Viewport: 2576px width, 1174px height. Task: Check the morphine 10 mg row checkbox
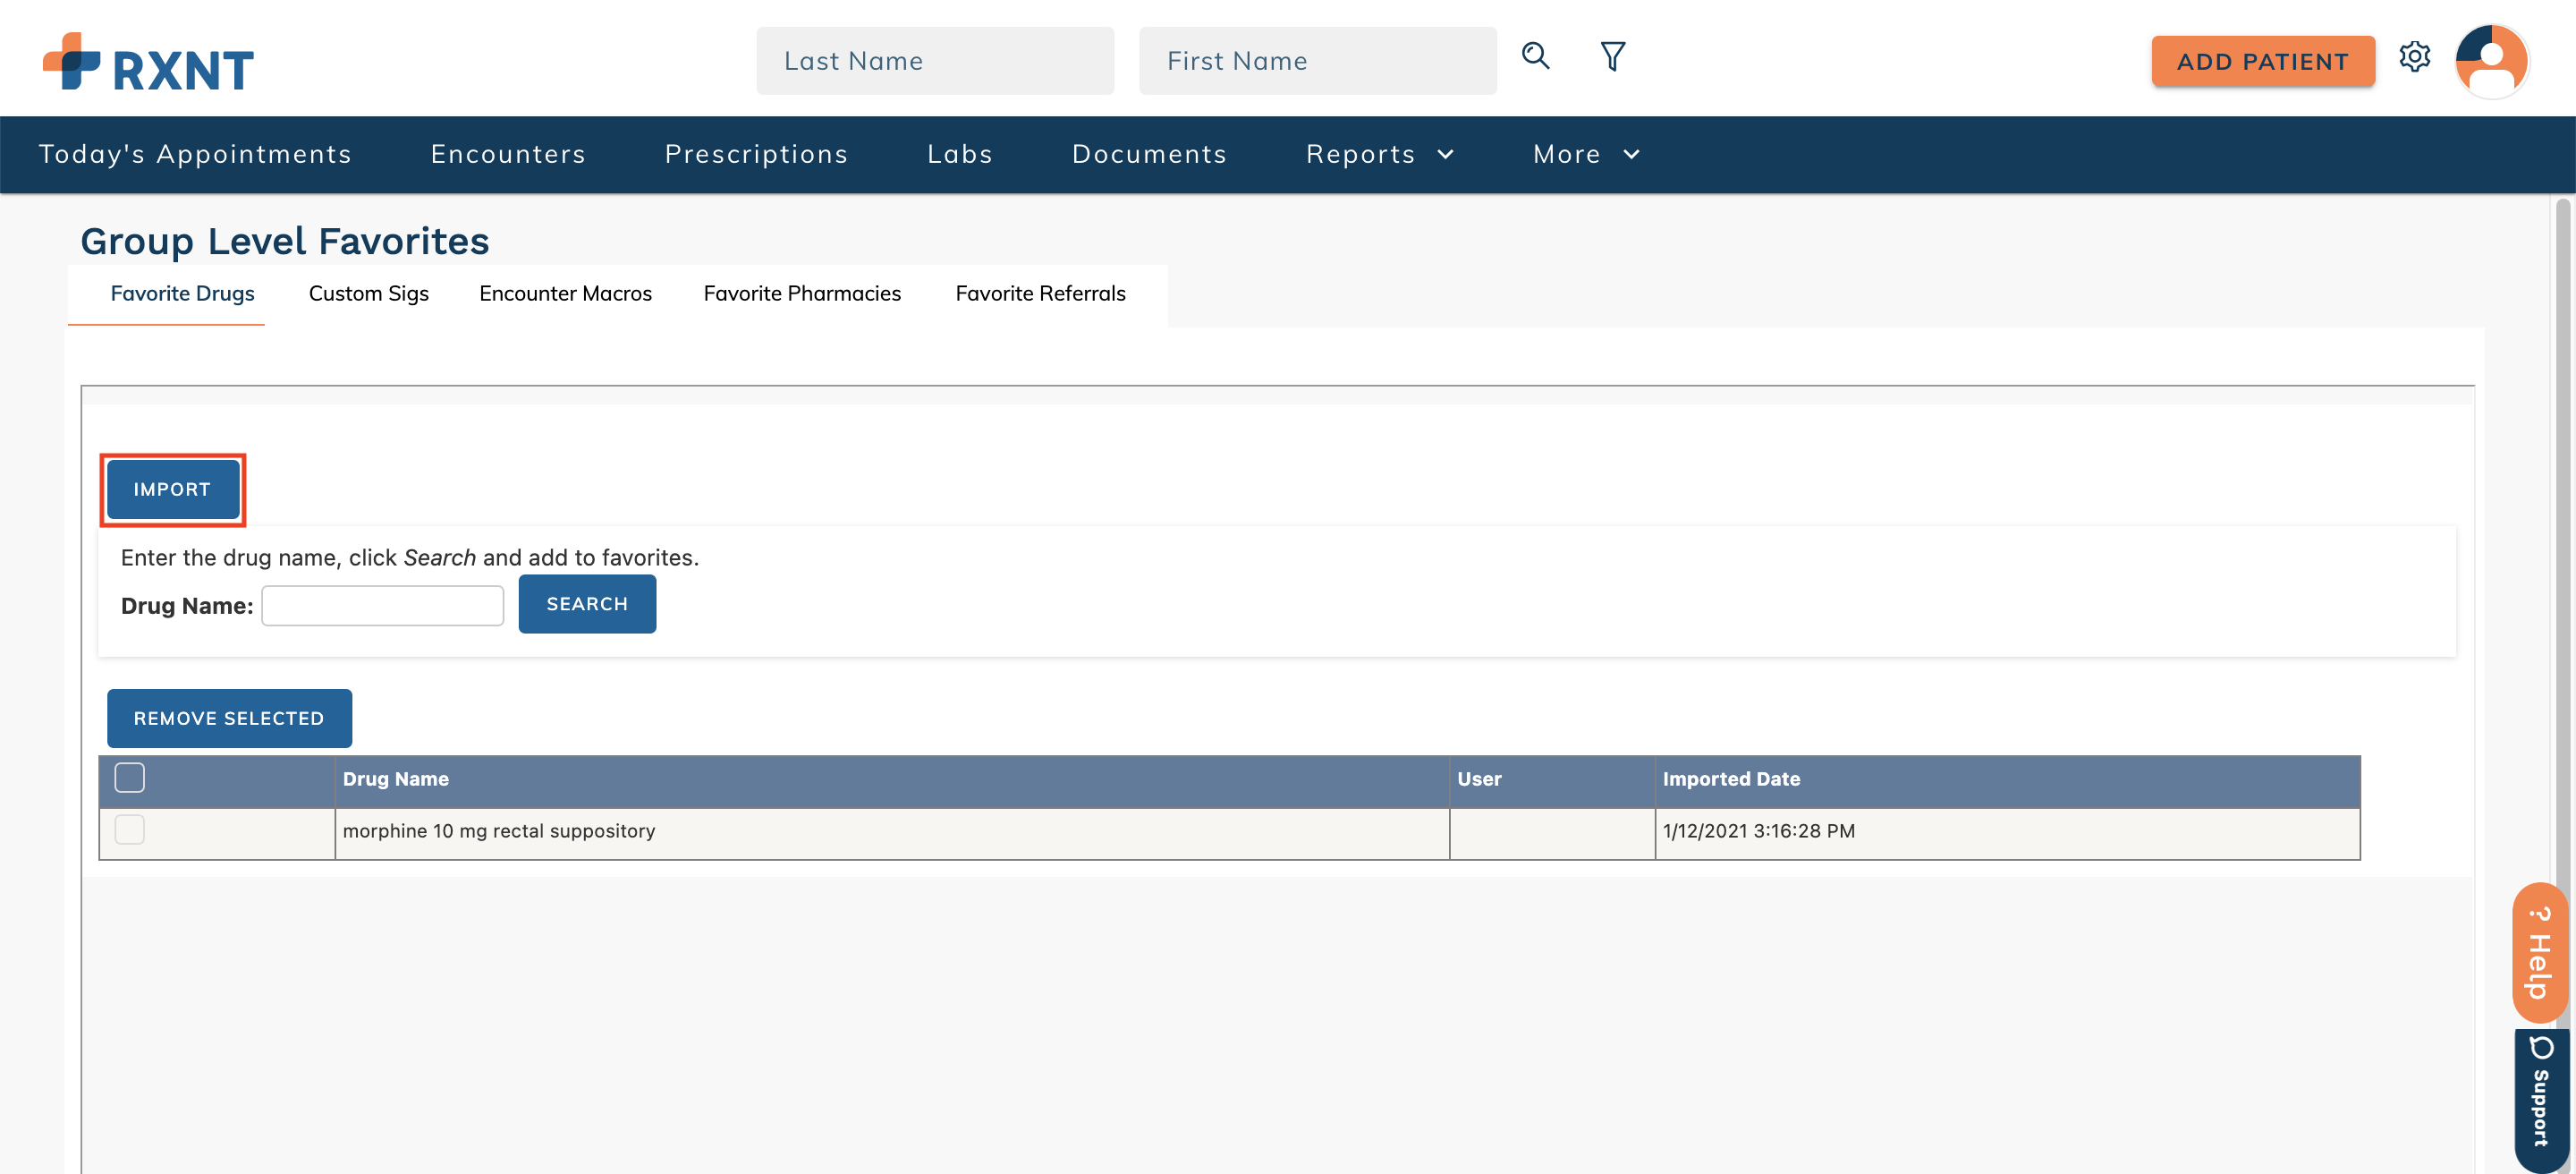tap(129, 830)
